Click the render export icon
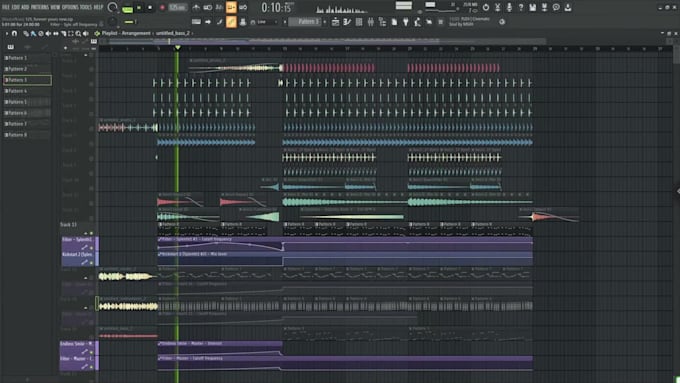The image size is (680, 383). [544, 7]
